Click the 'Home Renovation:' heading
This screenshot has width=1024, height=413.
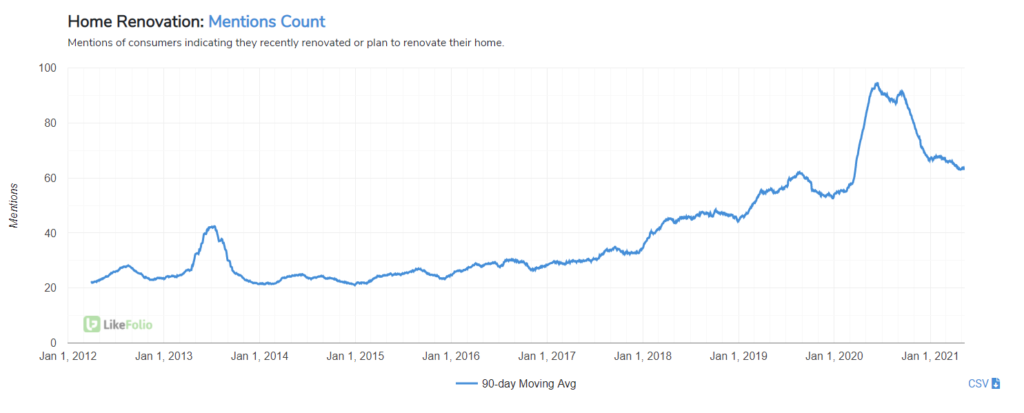tap(136, 22)
